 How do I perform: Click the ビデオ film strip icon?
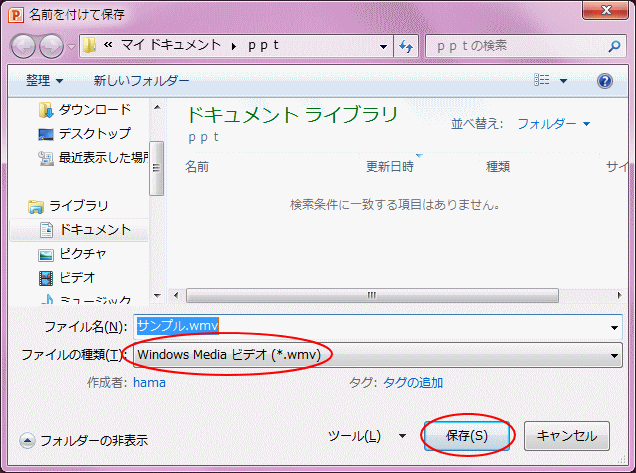tap(46, 278)
